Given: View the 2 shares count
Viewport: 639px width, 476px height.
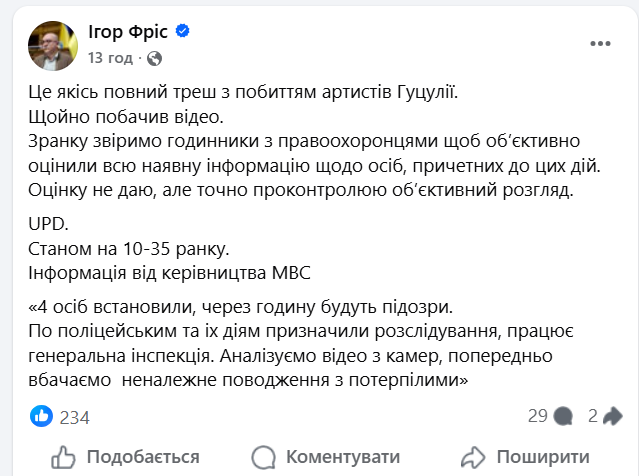Looking at the screenshot, I should (593, 416).
